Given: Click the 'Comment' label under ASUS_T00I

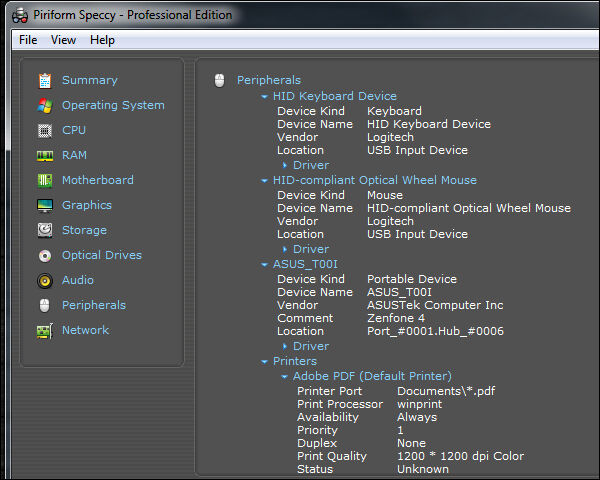Looking at the screenshot, I should click(305, 318).
